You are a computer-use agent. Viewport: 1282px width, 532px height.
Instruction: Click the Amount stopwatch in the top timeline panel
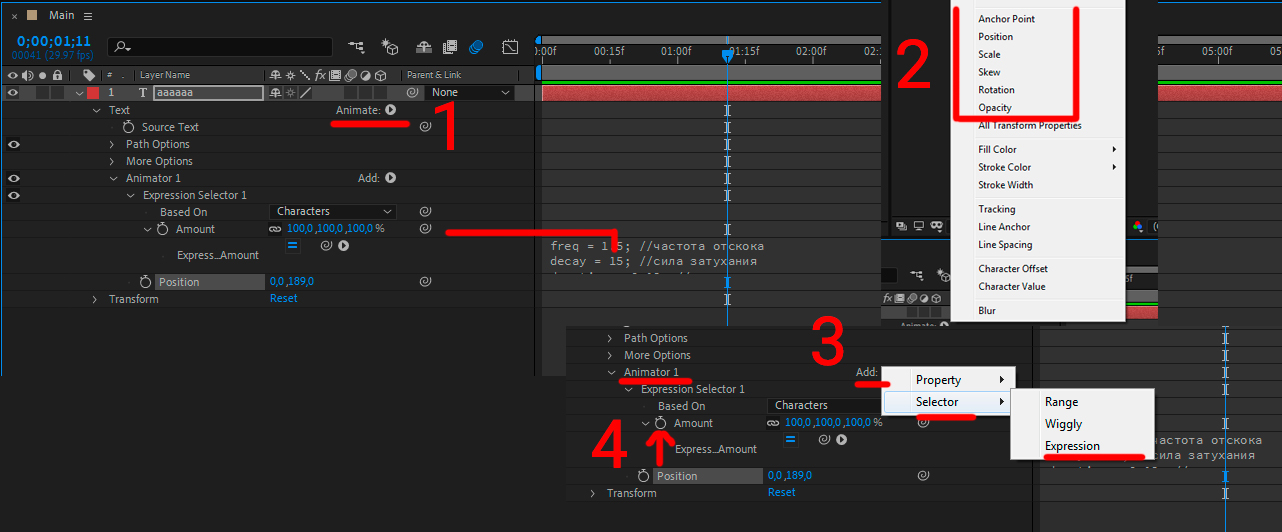(162, 229)
